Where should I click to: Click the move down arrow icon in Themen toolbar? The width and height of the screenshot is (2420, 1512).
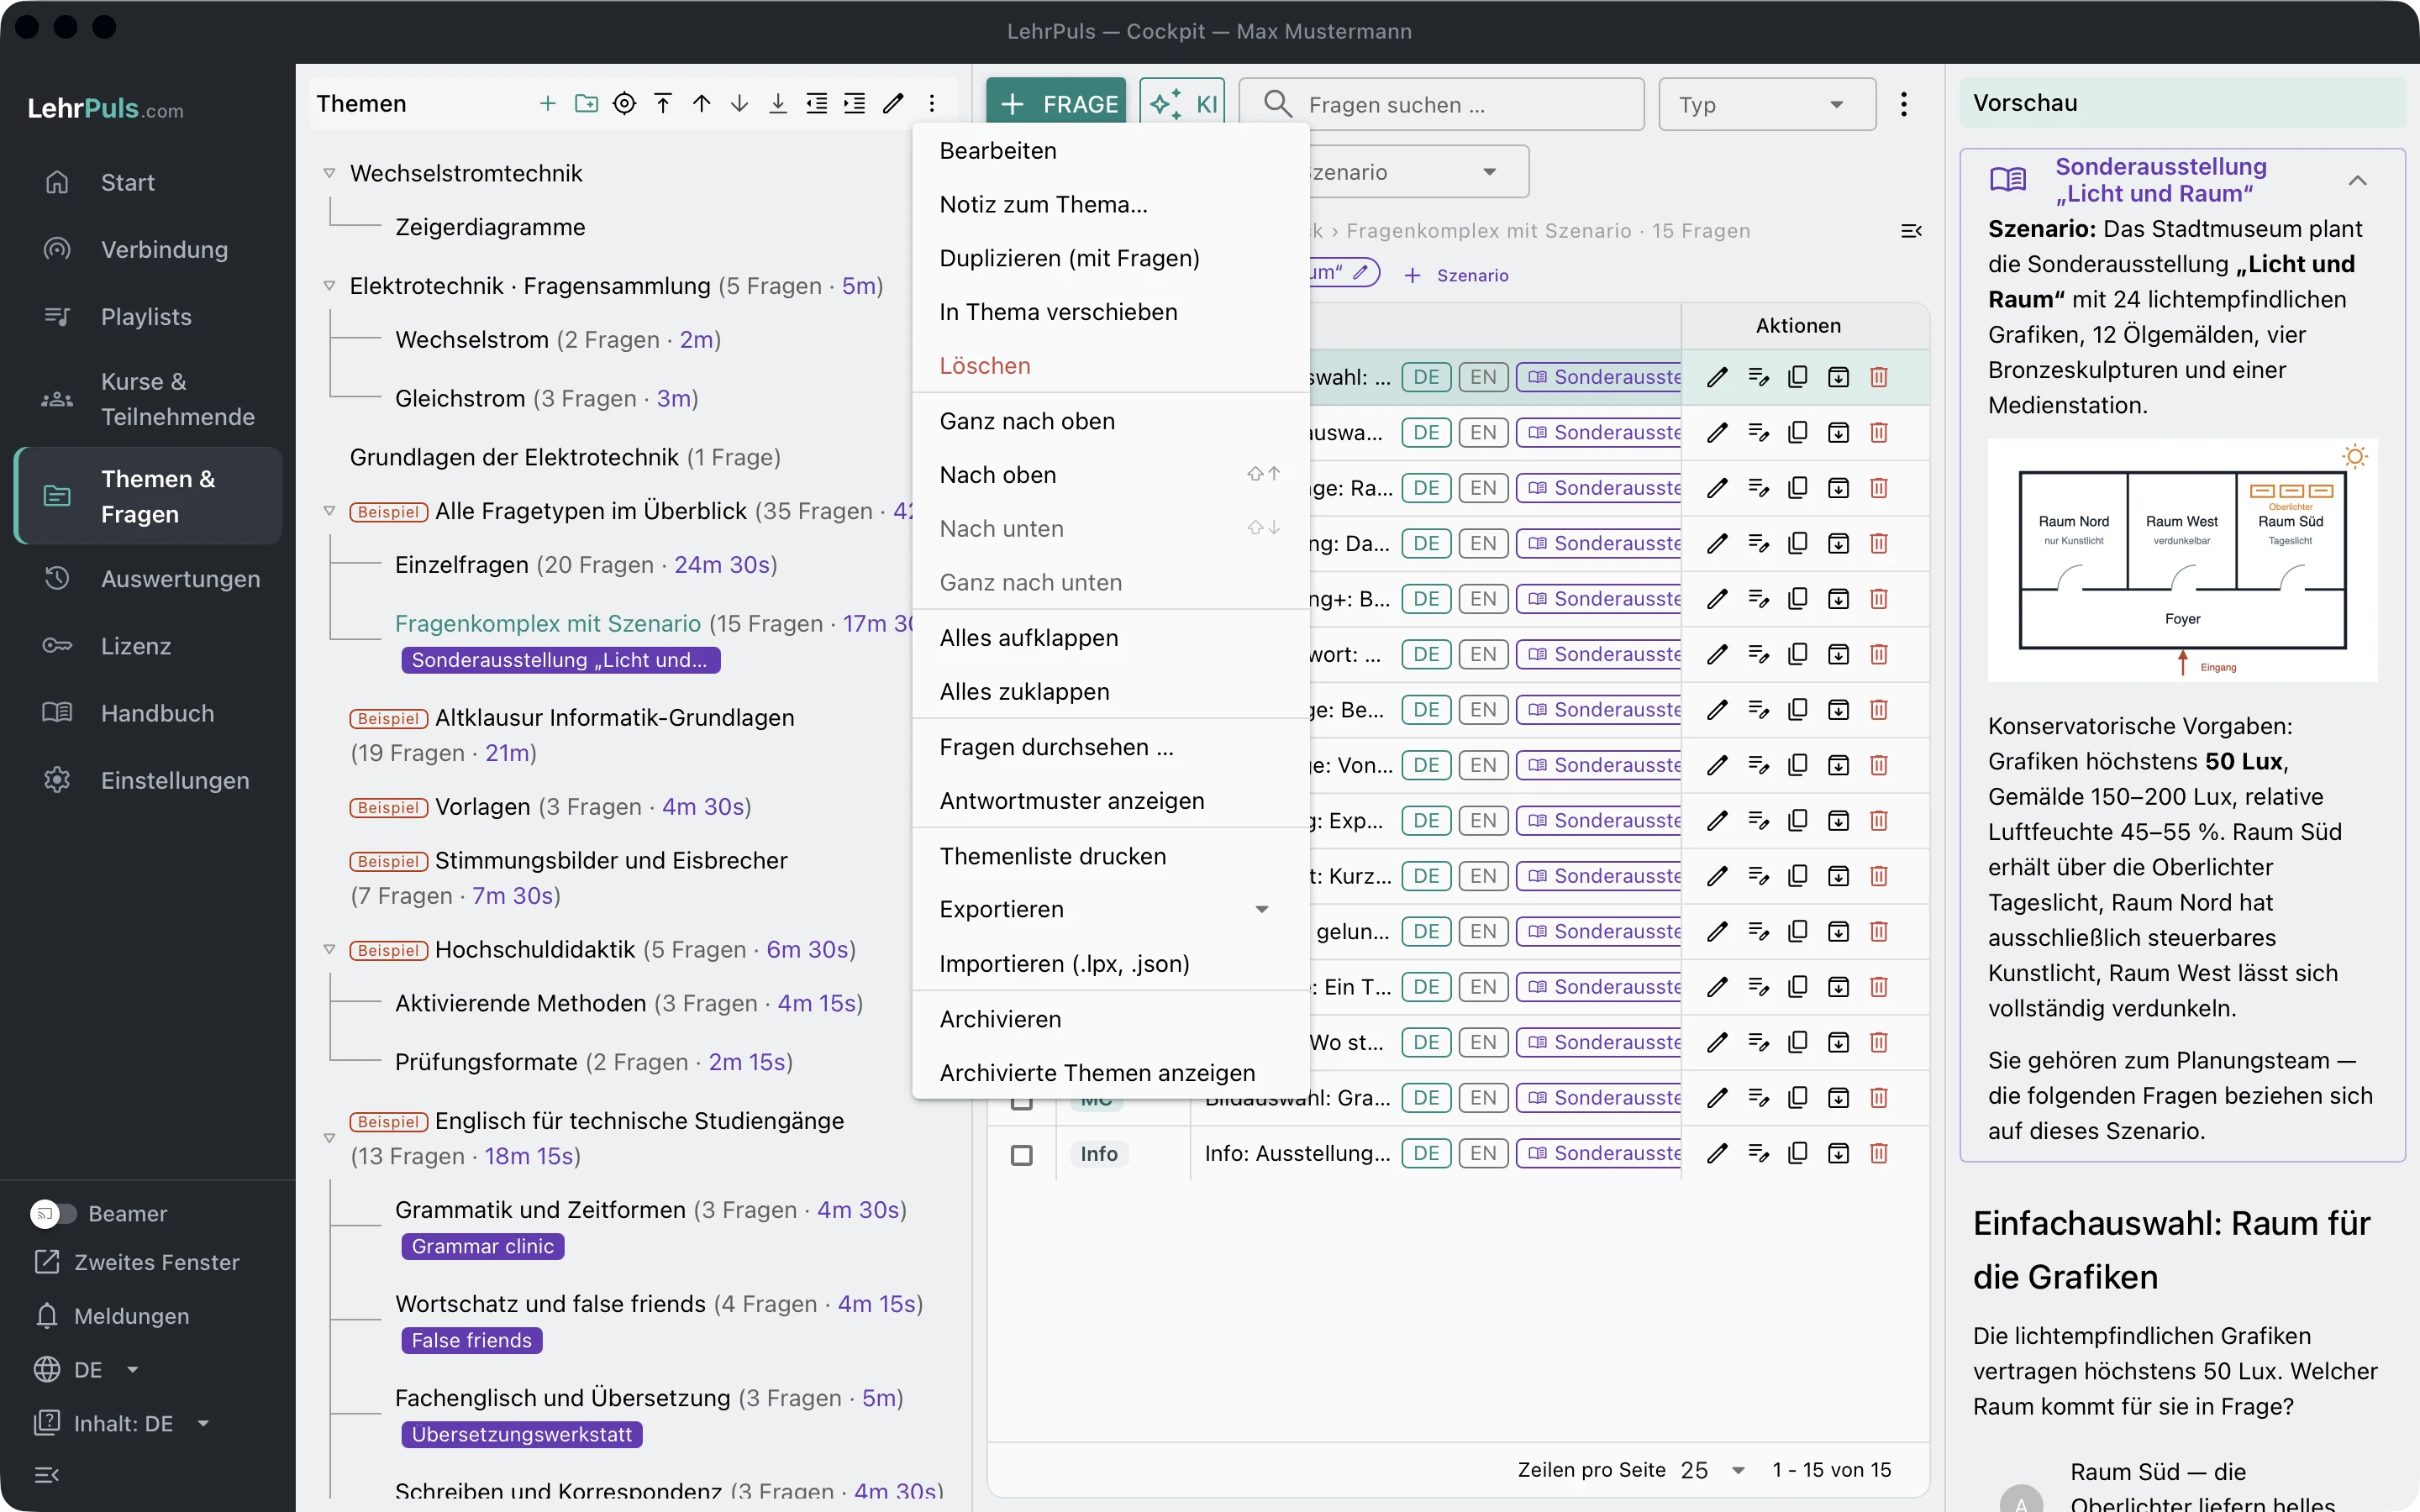tap(740, 104)
